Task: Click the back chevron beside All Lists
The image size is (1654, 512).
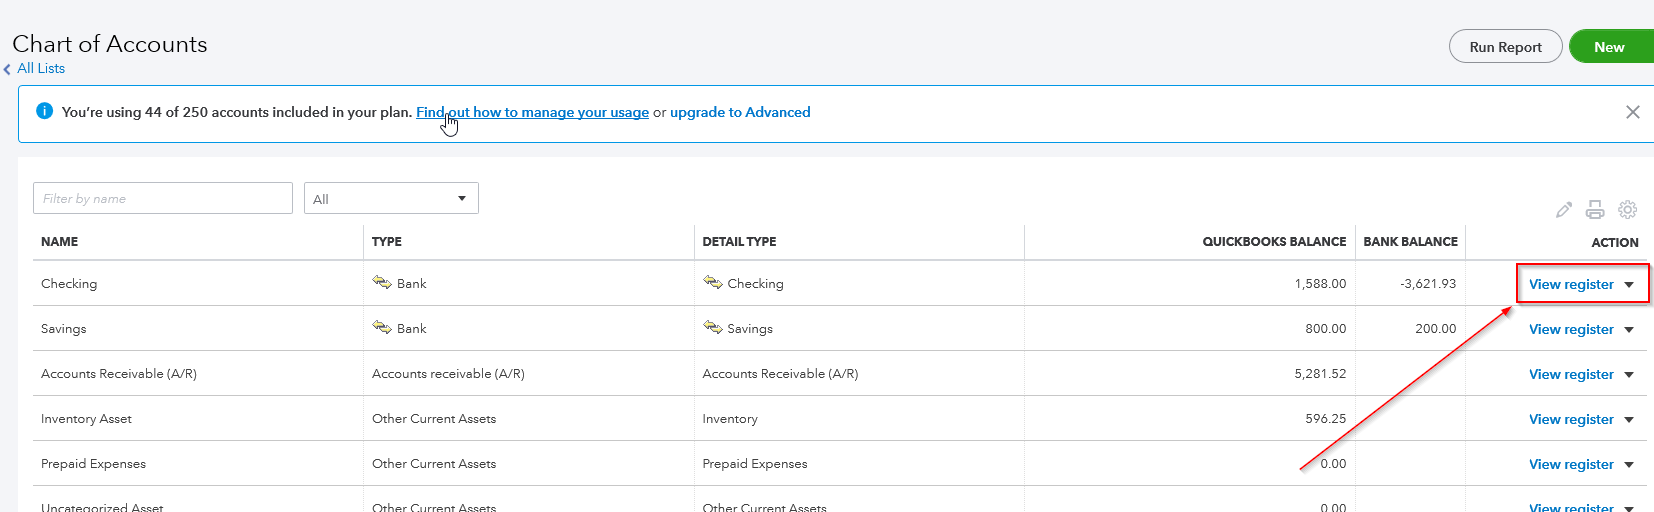Action: [x=7, y=69]
